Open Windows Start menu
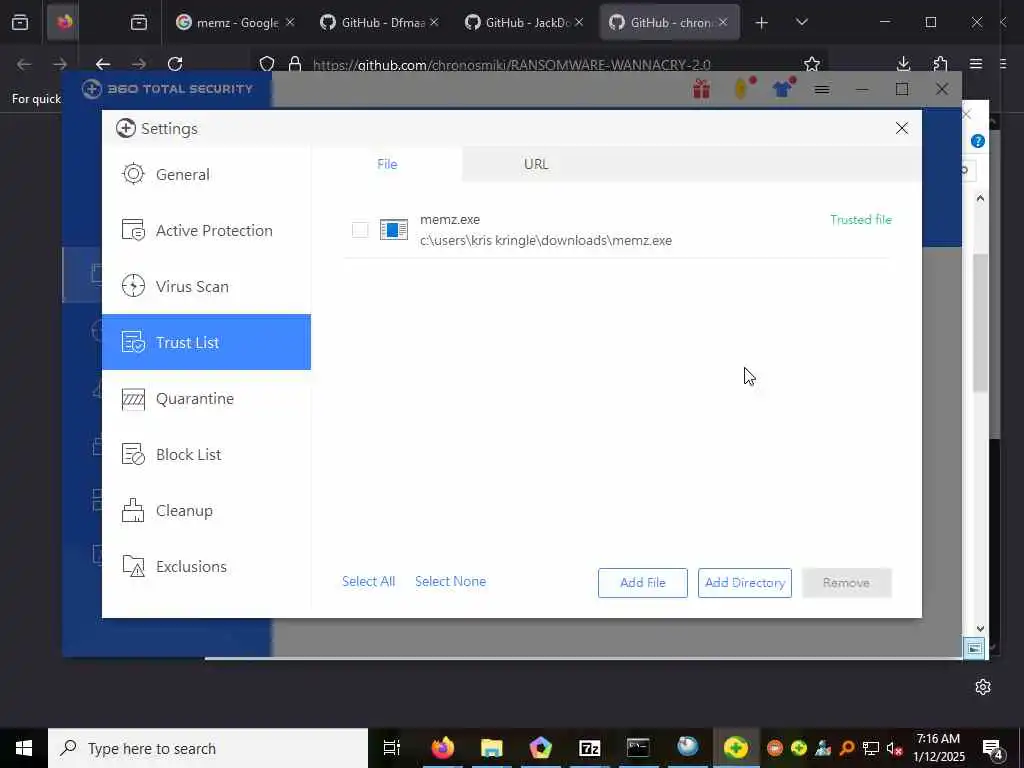Image resolution: width=1024 pixels, height=768 pixels. click(x=24, y=748)
